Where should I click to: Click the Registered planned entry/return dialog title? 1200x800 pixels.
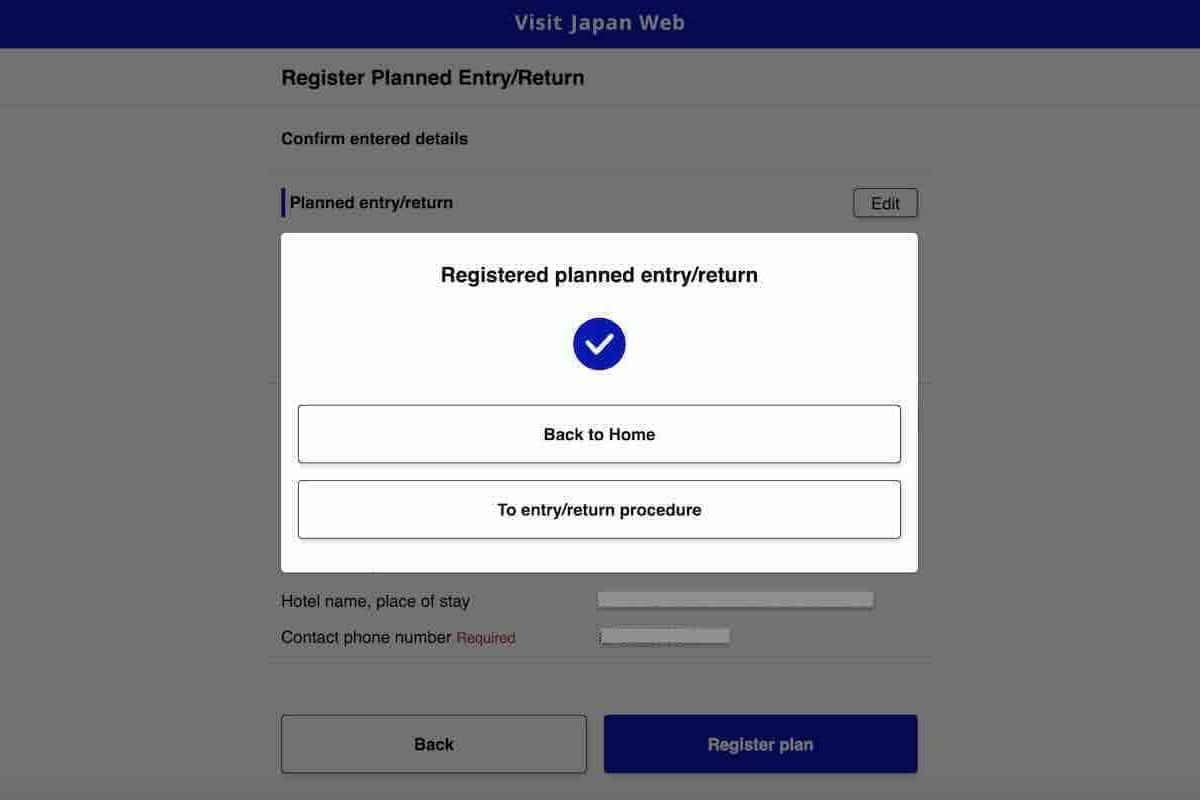coord(599,275)
